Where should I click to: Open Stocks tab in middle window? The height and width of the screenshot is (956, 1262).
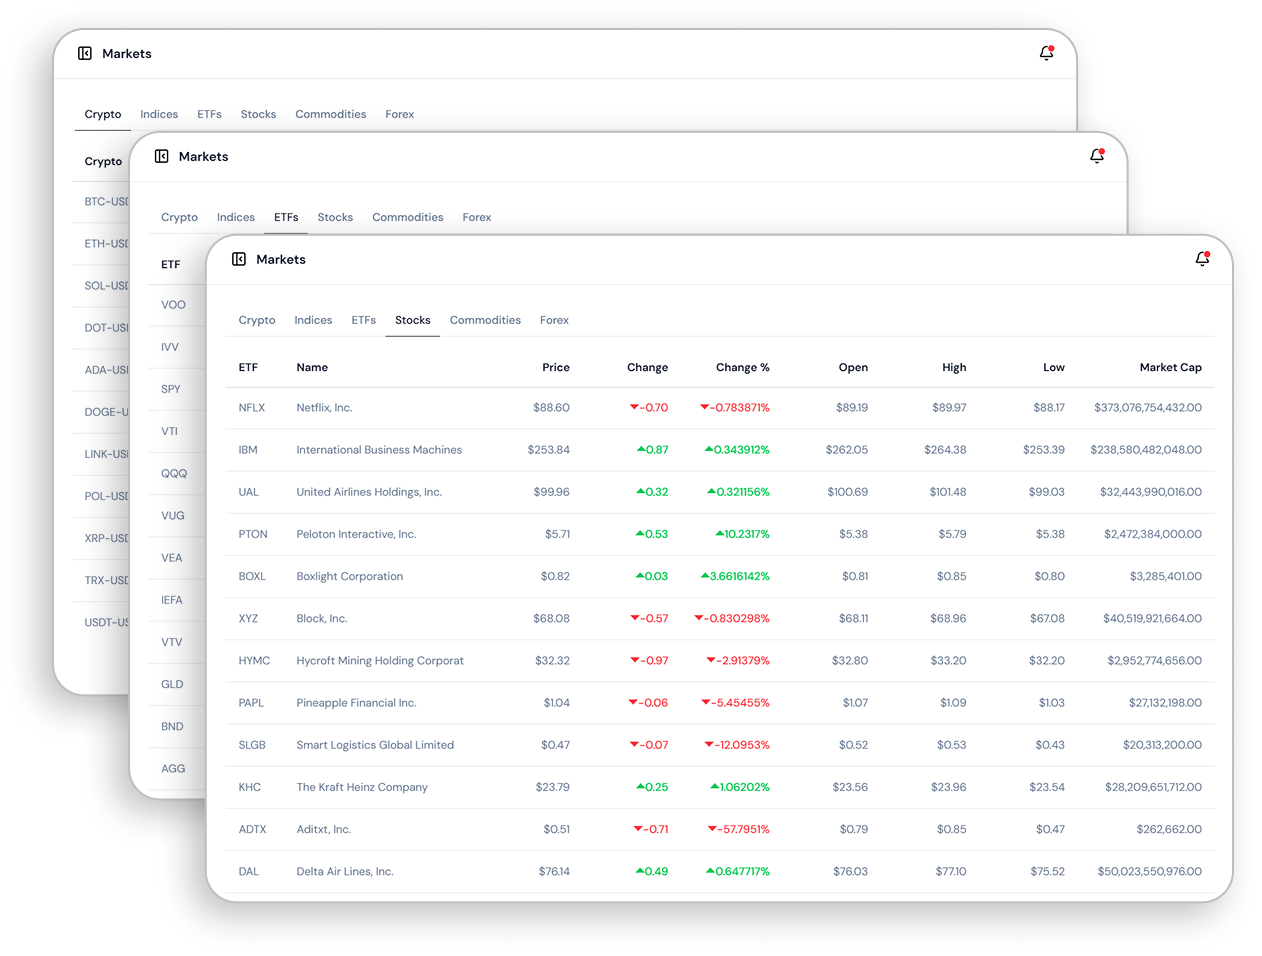335,217
